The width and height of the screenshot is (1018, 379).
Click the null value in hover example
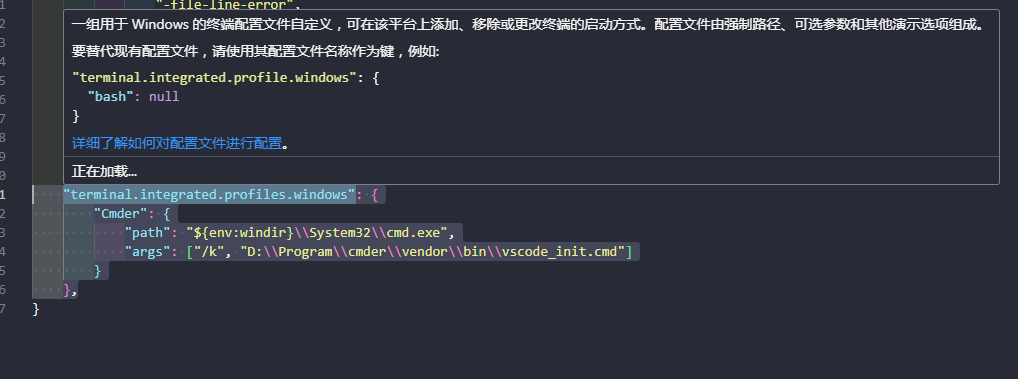tap(164, 97)
